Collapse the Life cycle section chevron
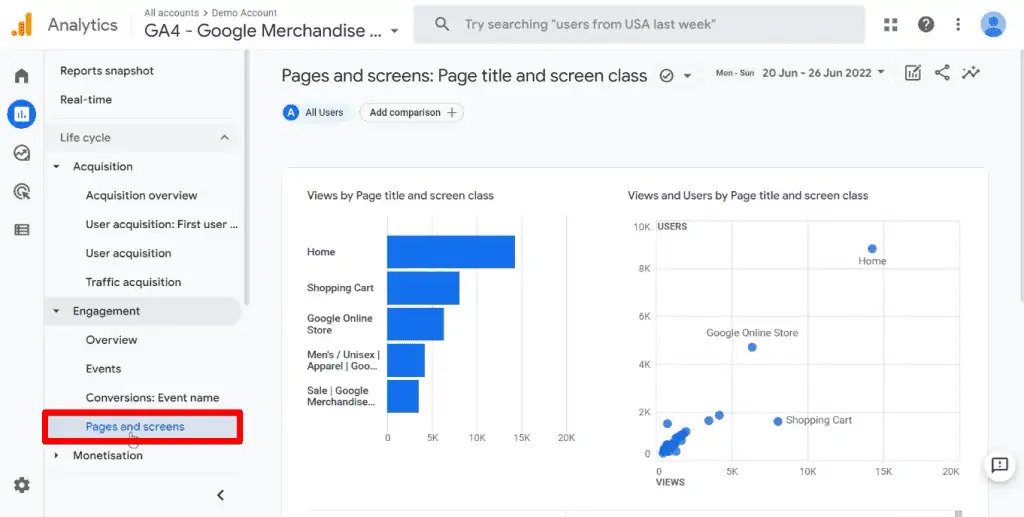 224,138
